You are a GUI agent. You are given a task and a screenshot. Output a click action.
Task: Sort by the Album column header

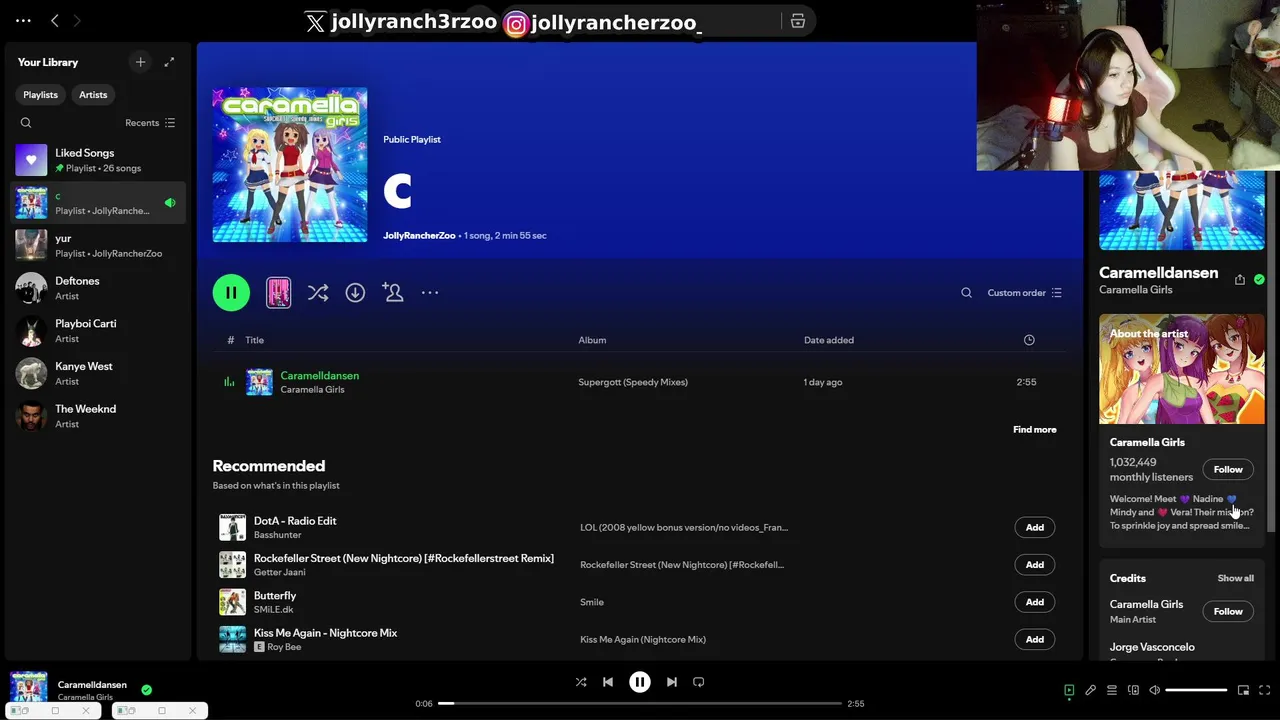(592, 340)
